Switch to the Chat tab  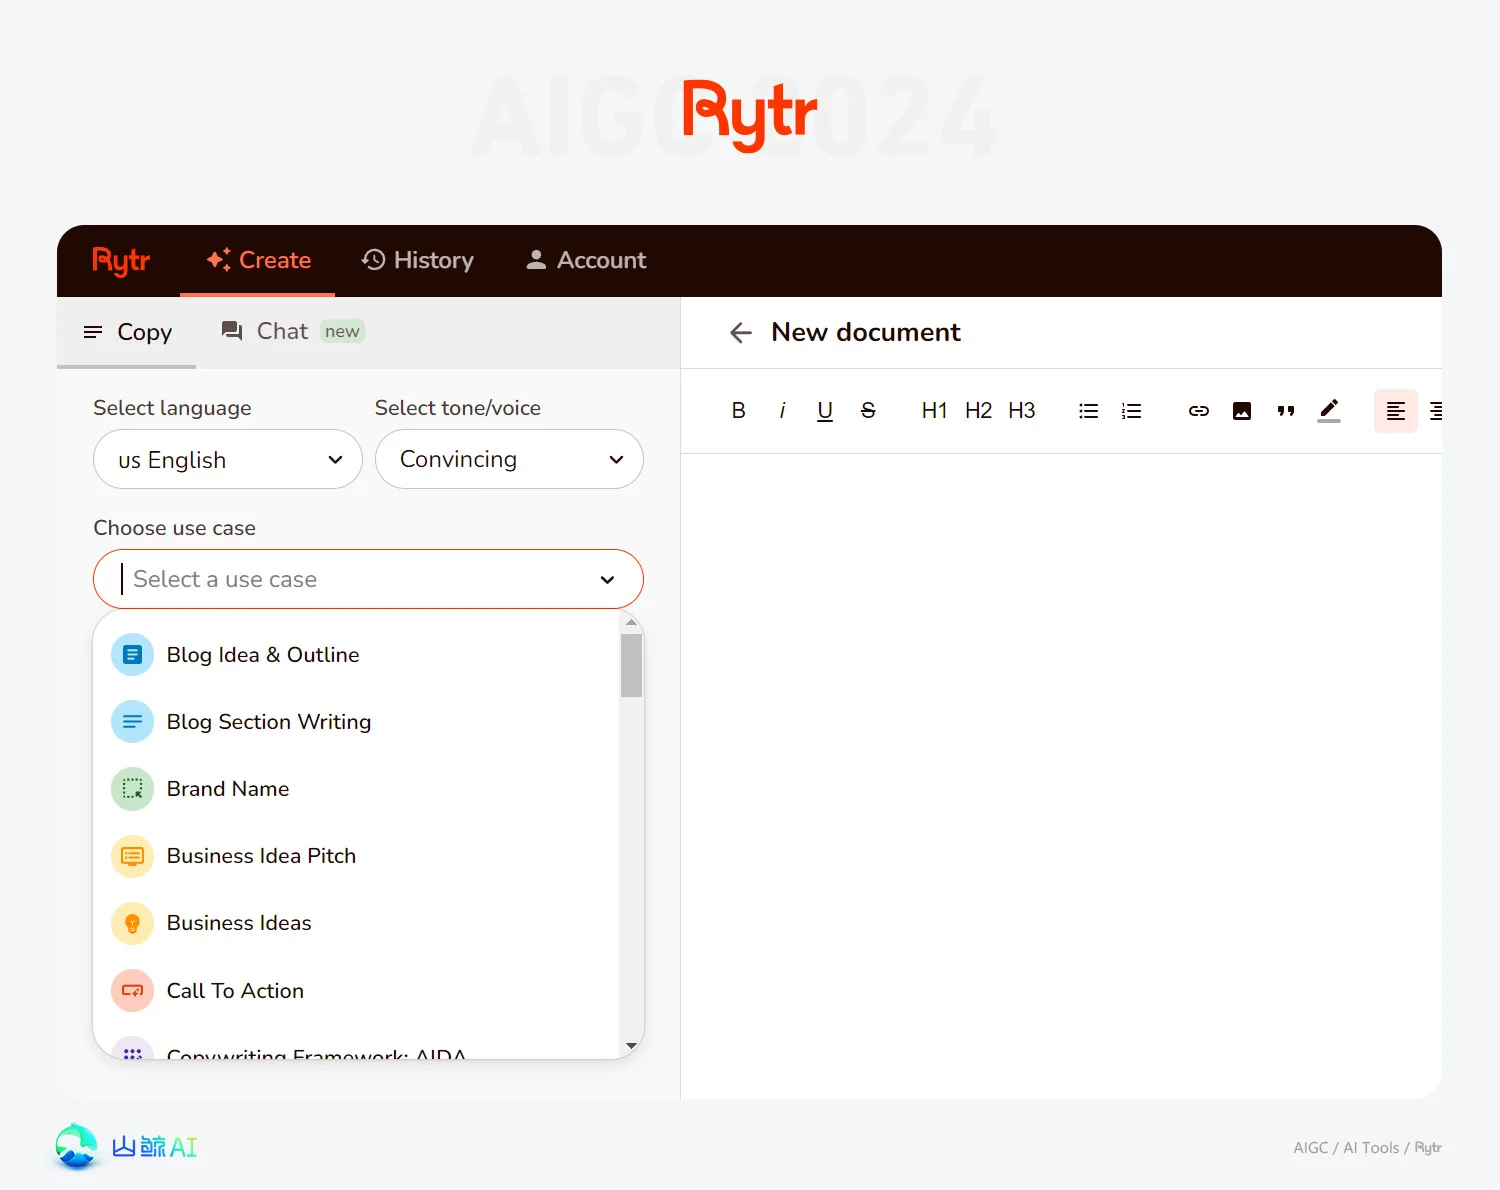pos(293,331)
